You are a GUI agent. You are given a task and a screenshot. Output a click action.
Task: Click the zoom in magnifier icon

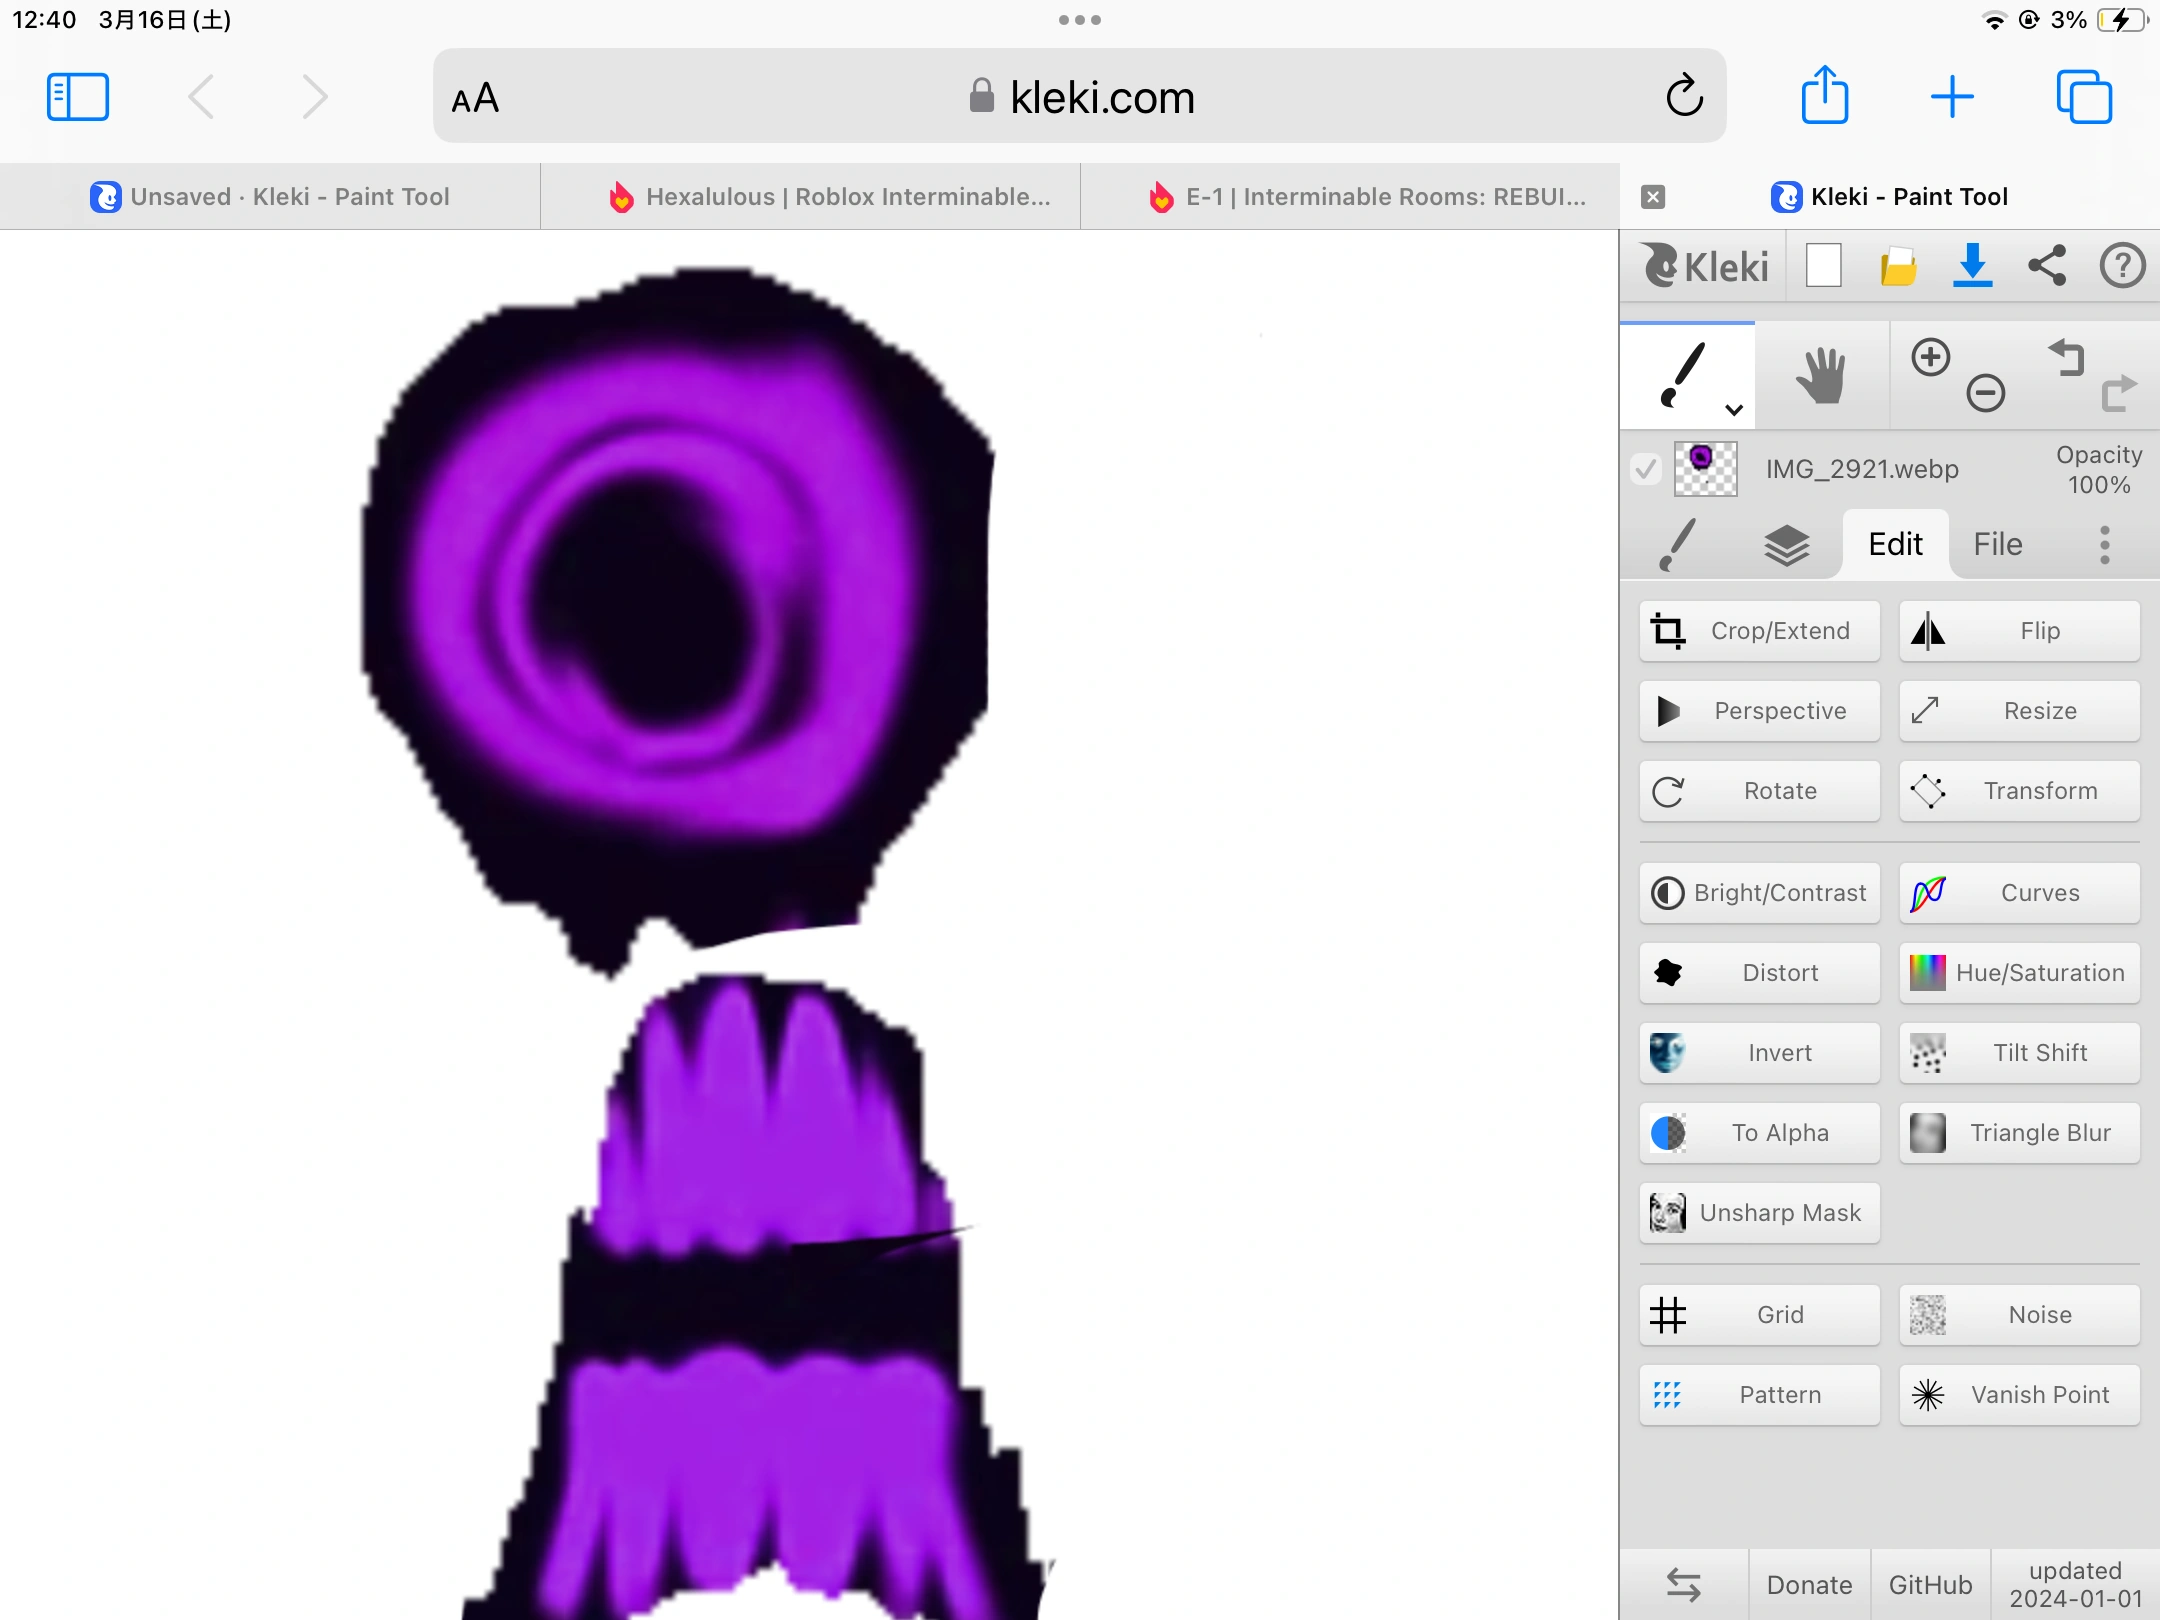(1931, 358)
